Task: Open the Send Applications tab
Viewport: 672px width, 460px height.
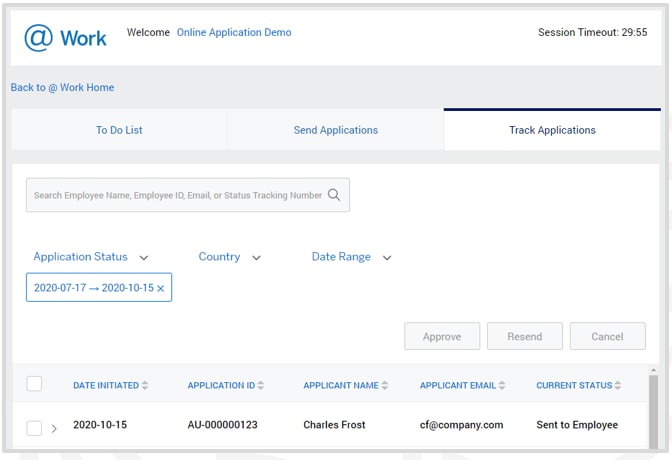Action: click(335, 130)
